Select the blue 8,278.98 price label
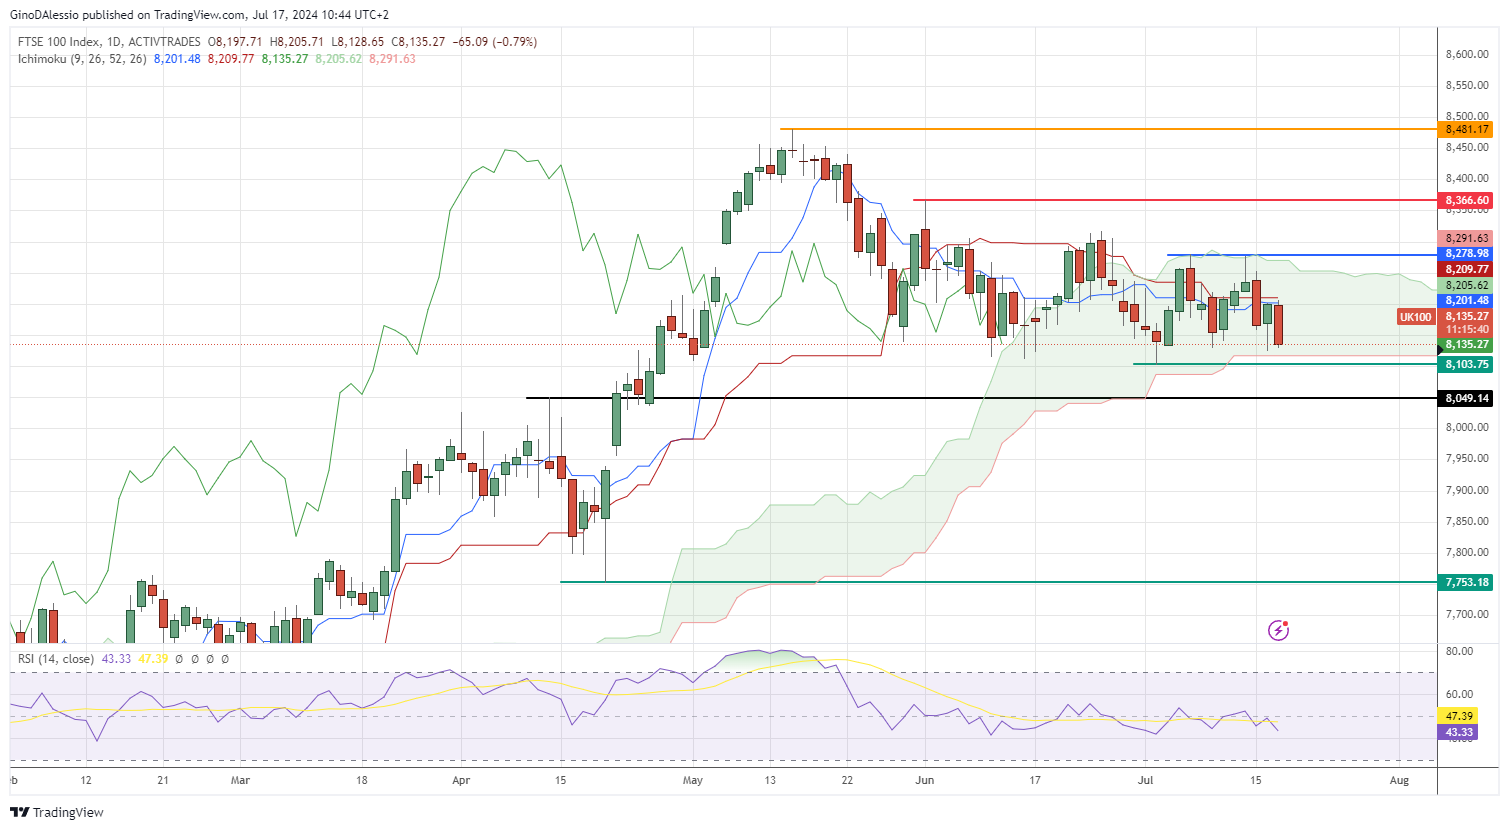Viewport: 1509px width, 830px height. point(1466,254)
